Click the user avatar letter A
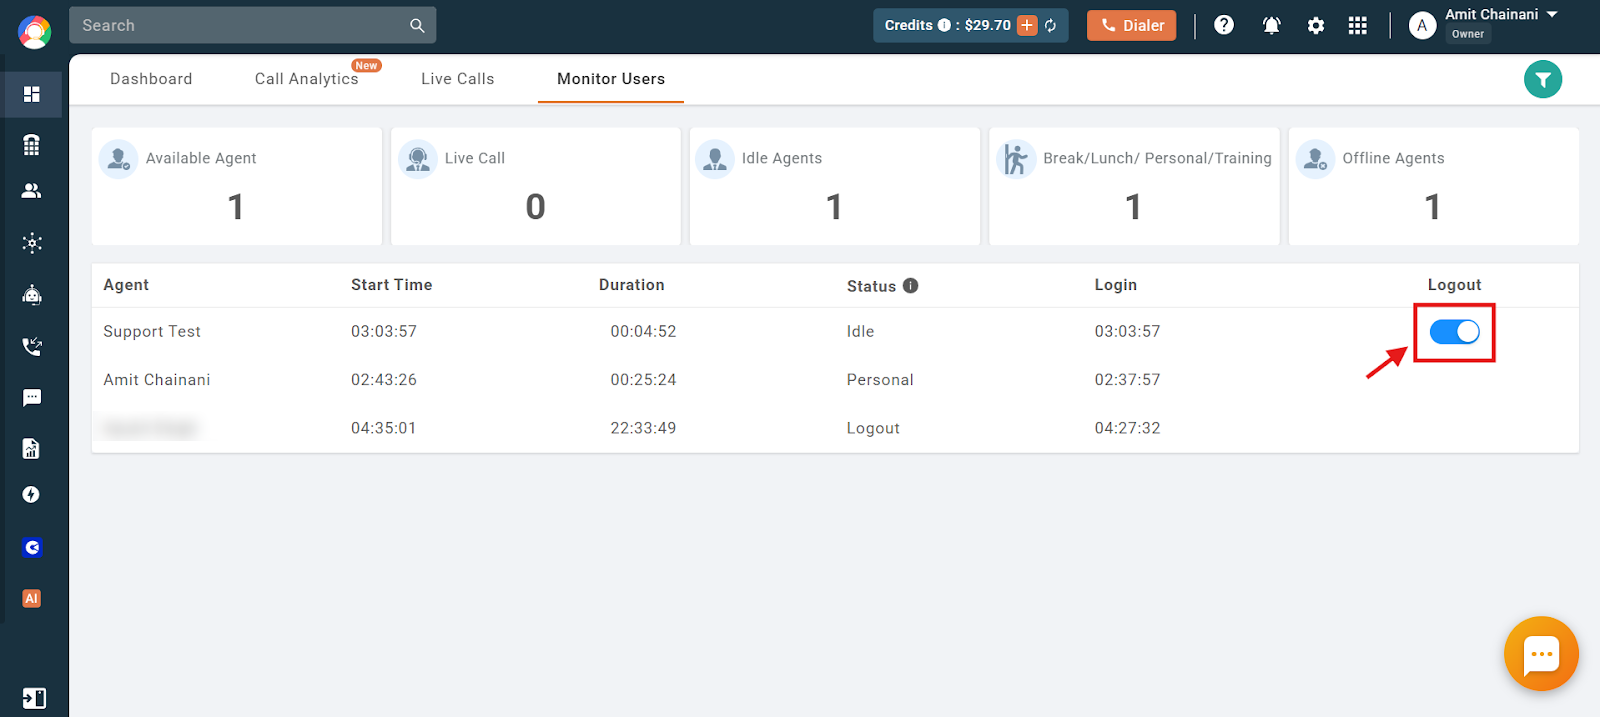The height and width of the screenshot is (717, 1600). click(x=1422, y=25)
